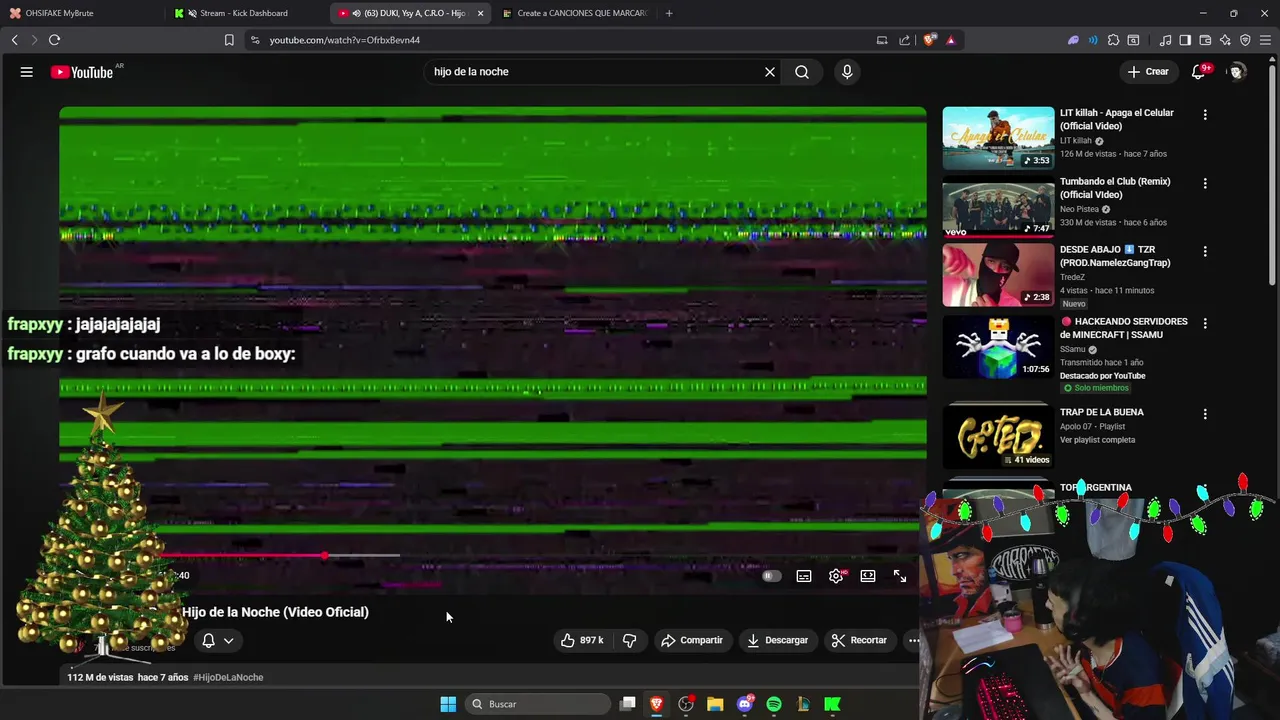Open Brave Rewards triangle icon

click(950, 40)
